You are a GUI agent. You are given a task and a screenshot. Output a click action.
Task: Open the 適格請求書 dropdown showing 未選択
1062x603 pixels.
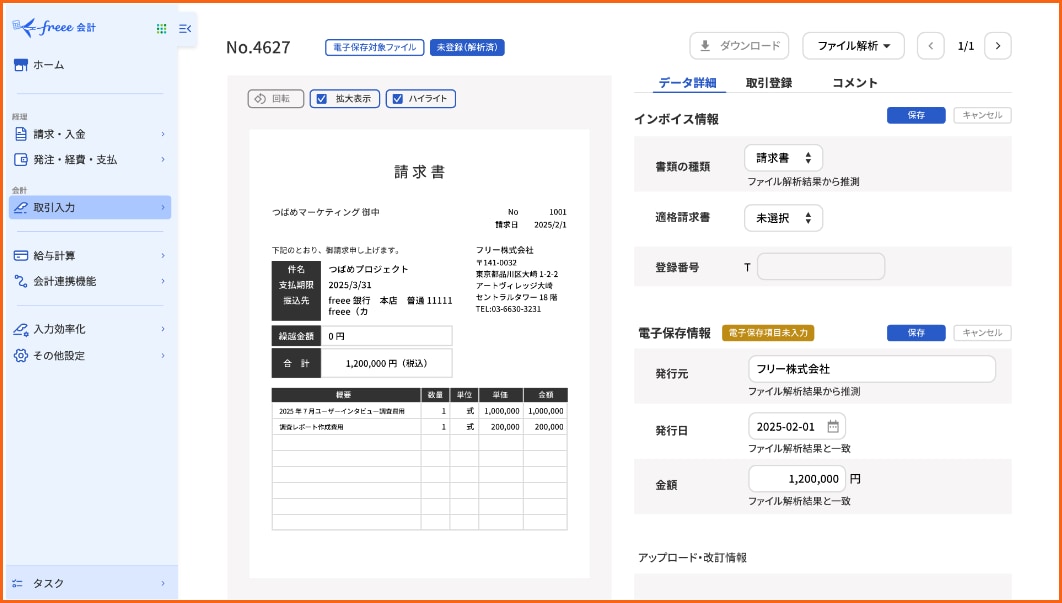[x=783, y=218]
